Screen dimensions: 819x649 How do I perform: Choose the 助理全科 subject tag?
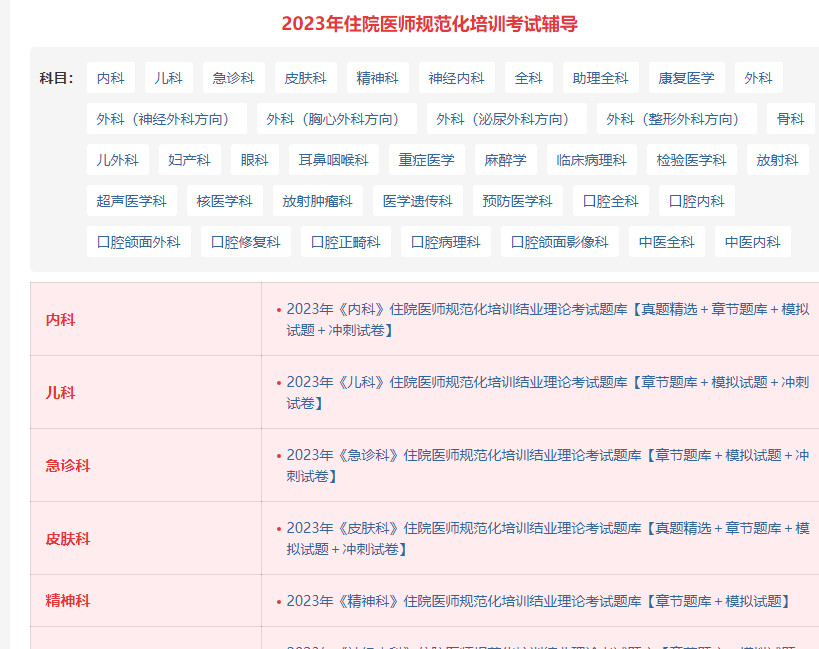pyautogui.click(x=601, y=78)
